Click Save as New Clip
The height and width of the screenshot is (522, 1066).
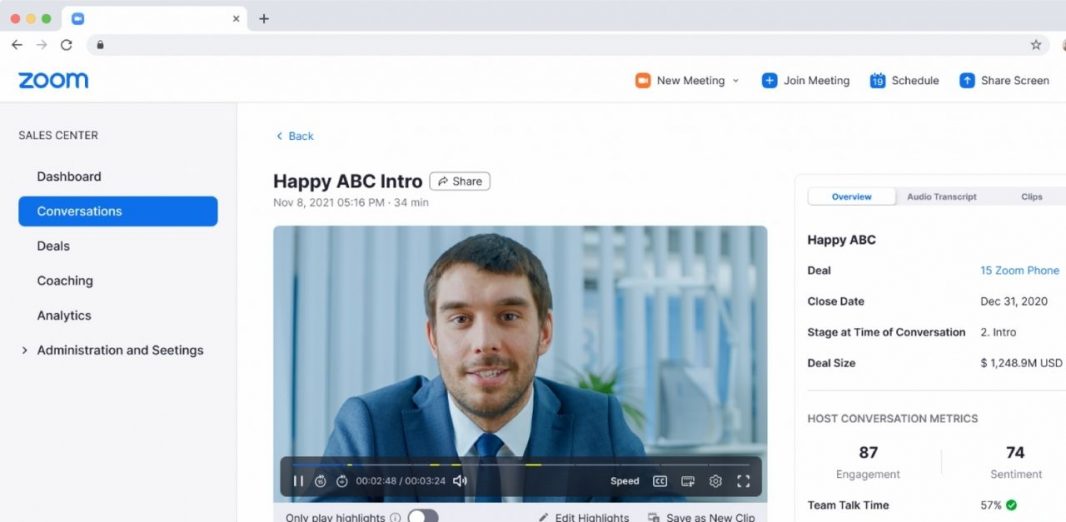[702, 518]
